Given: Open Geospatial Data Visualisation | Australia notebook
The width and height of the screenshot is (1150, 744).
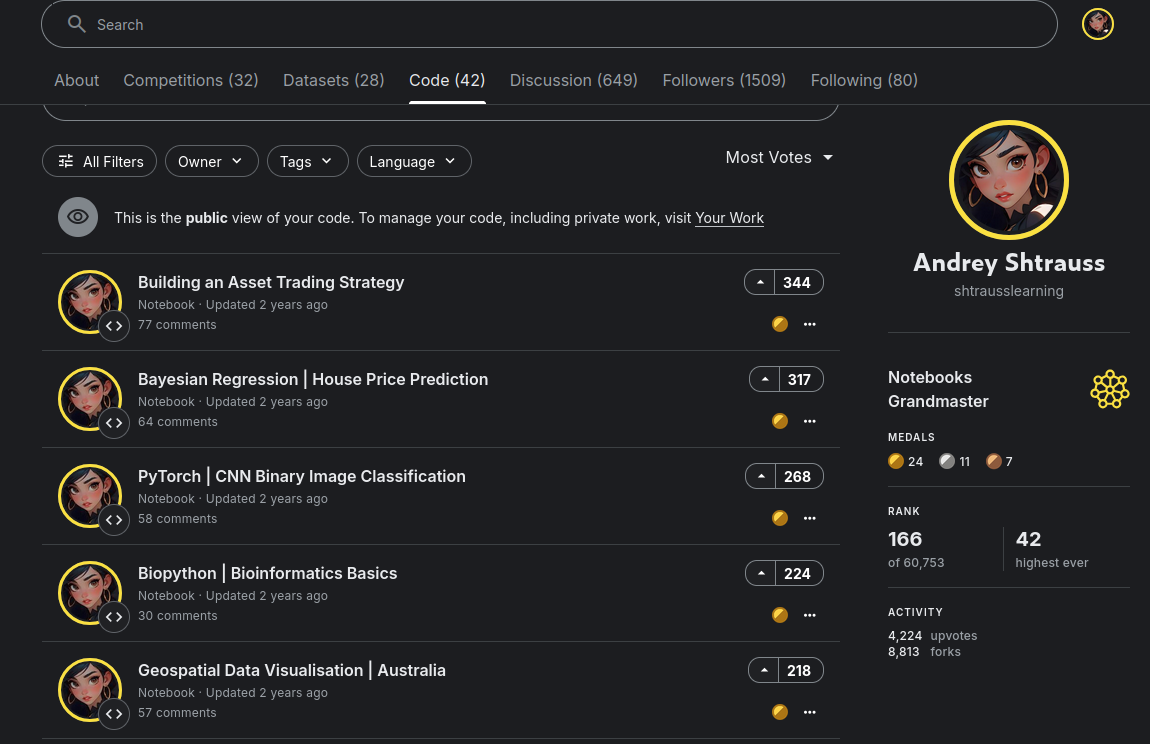Looking at the screenshot, I should click(292, 671).
